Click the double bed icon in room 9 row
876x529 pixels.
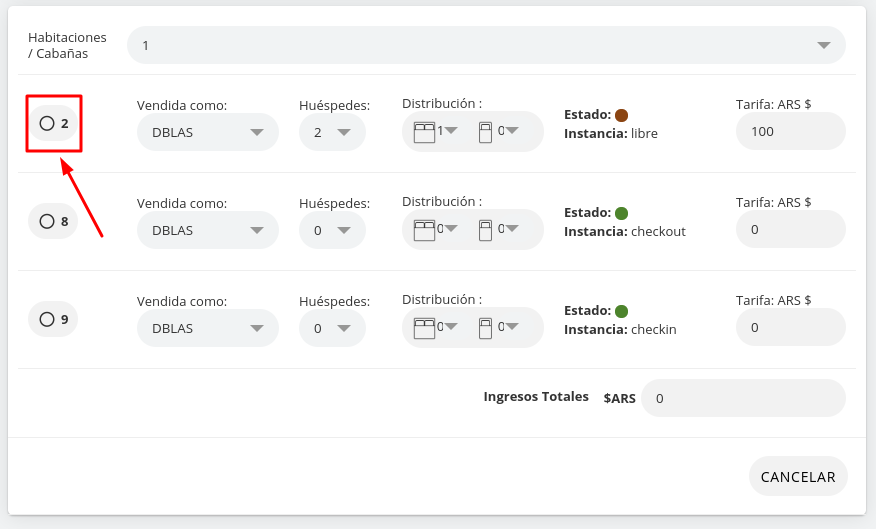click(x=425, y=328)
